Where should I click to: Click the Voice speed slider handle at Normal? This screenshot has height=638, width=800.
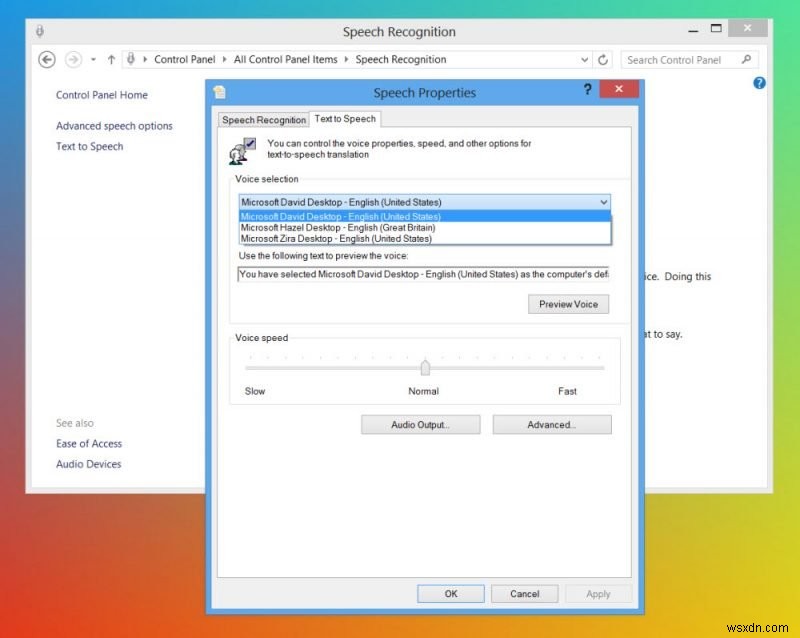point(424,368)
